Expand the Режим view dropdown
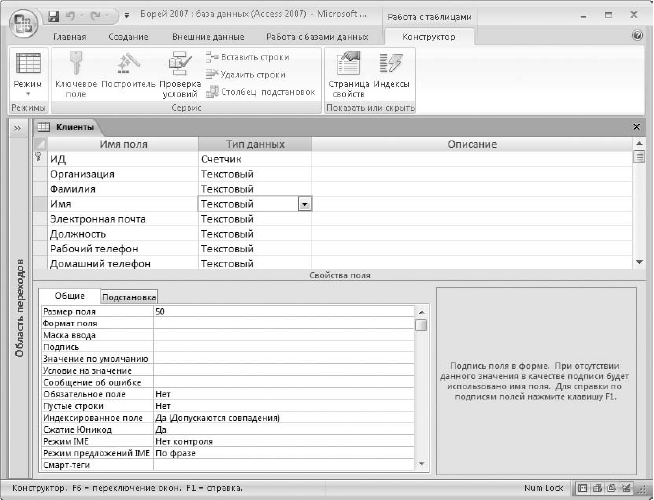The width and height of the screenshot is (654, 500). 28,94
